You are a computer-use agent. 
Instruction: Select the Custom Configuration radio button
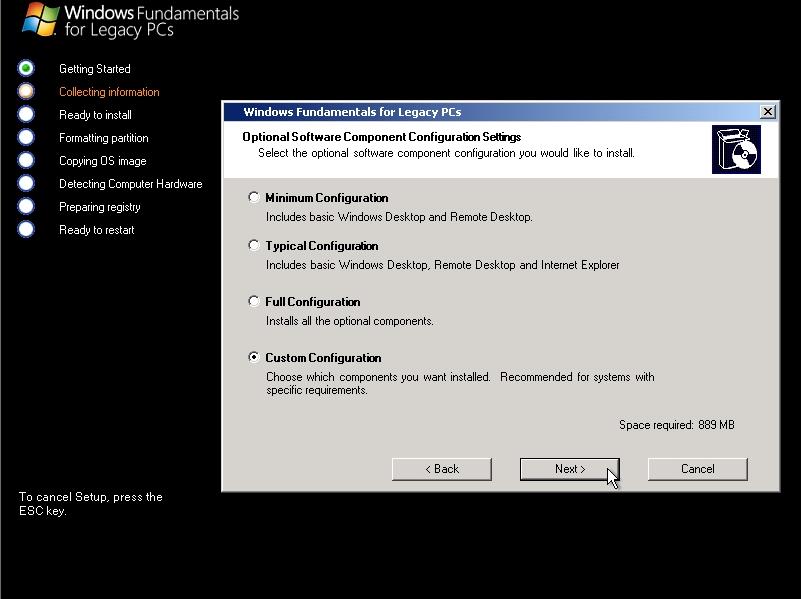pos(254,357)
